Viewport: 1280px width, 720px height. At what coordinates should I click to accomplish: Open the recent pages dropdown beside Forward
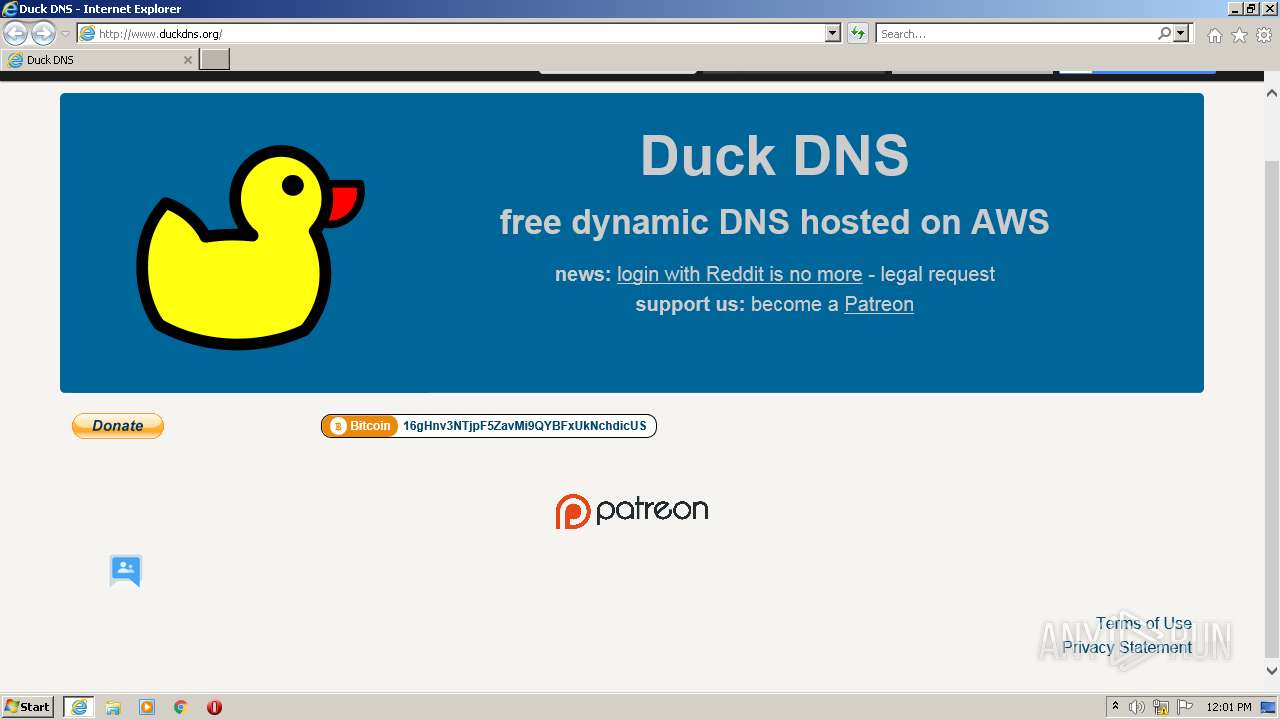coord(65,34)
